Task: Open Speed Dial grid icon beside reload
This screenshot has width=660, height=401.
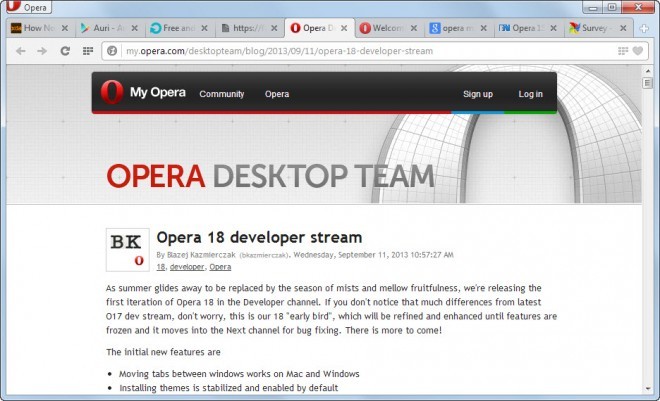Action: (x=88, y=51)
